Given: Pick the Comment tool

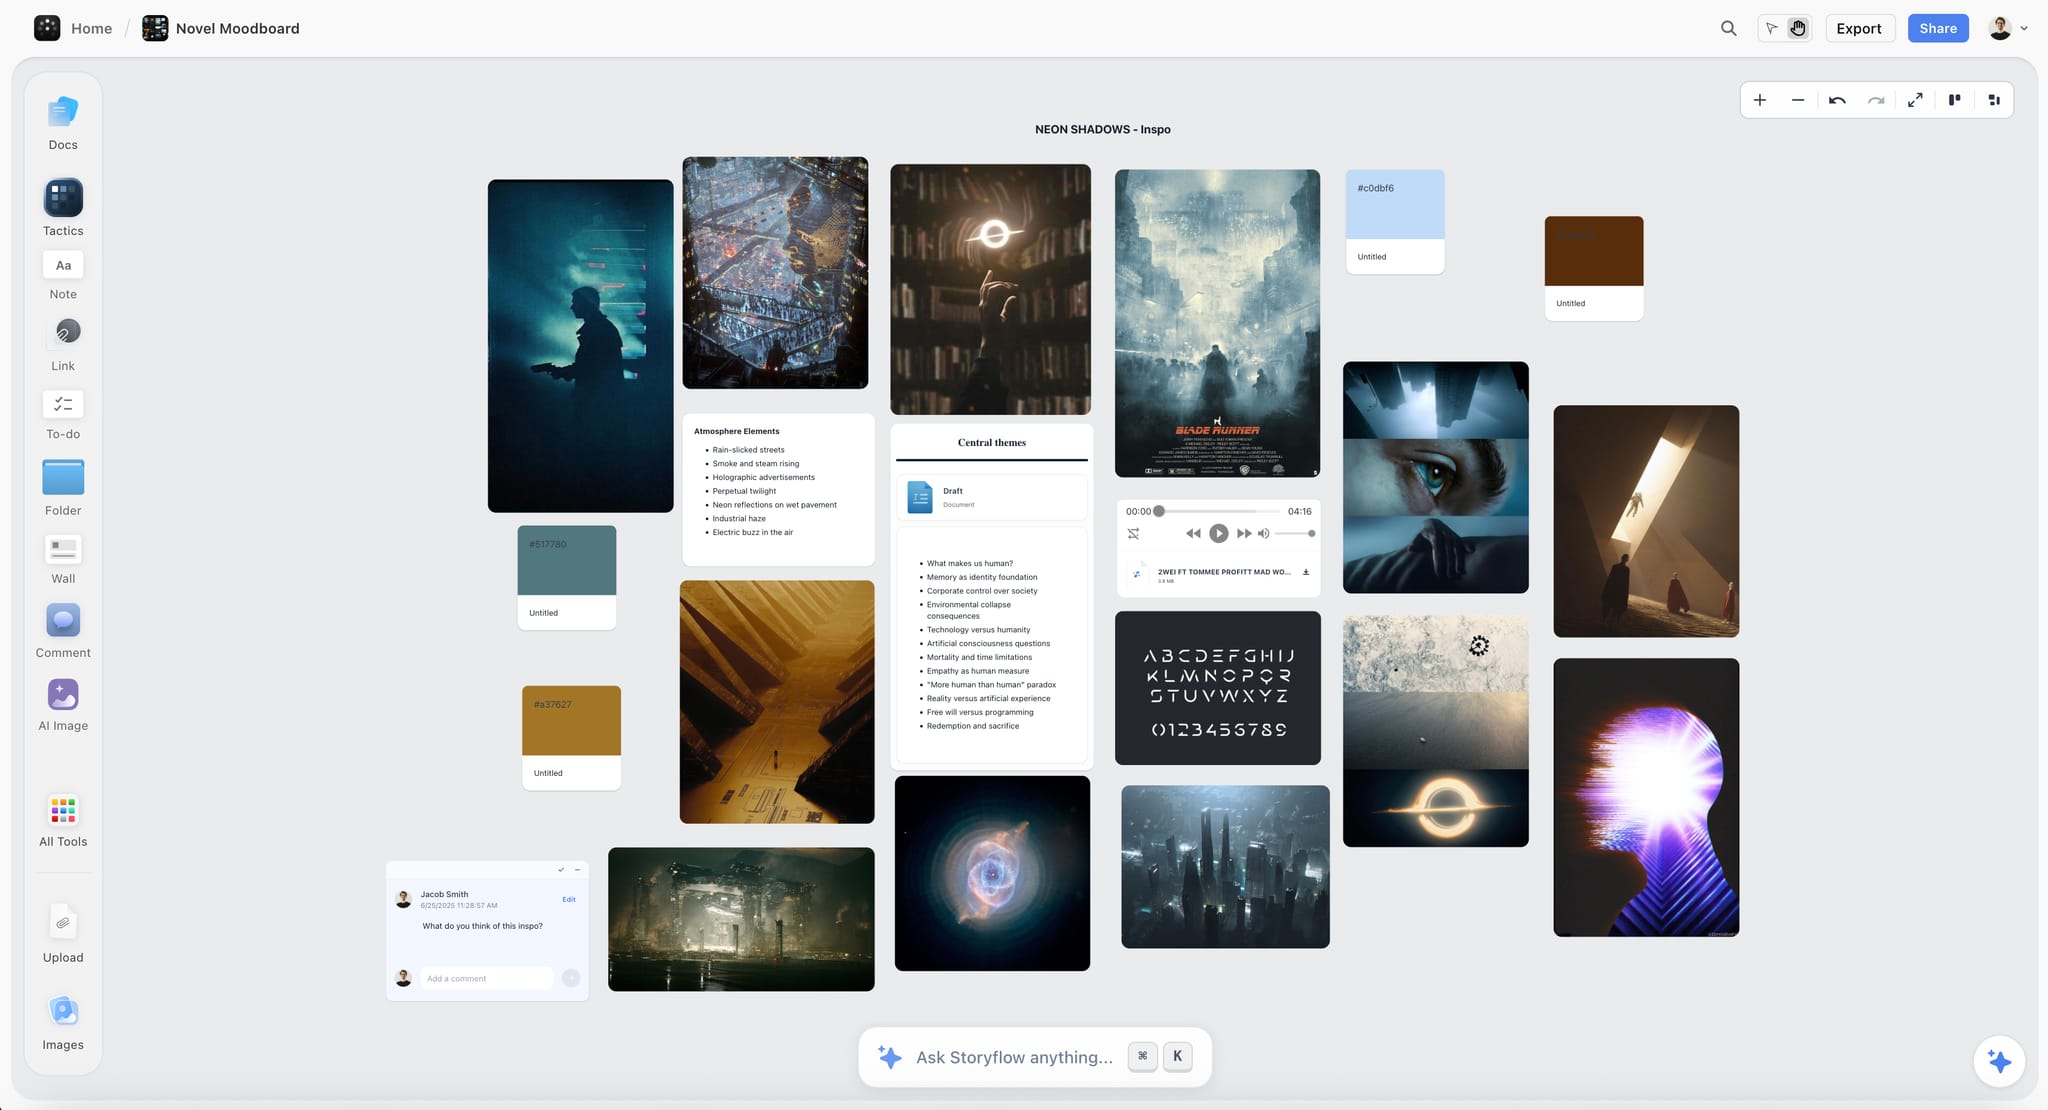Looking at the screenshot, I should pyautogui.click(x=63, y=630).
